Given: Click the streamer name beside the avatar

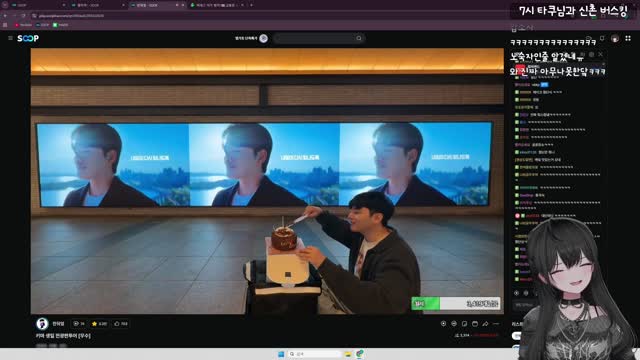Looking at the screenshot, I should pyautogui.click(x=58, y=324).
